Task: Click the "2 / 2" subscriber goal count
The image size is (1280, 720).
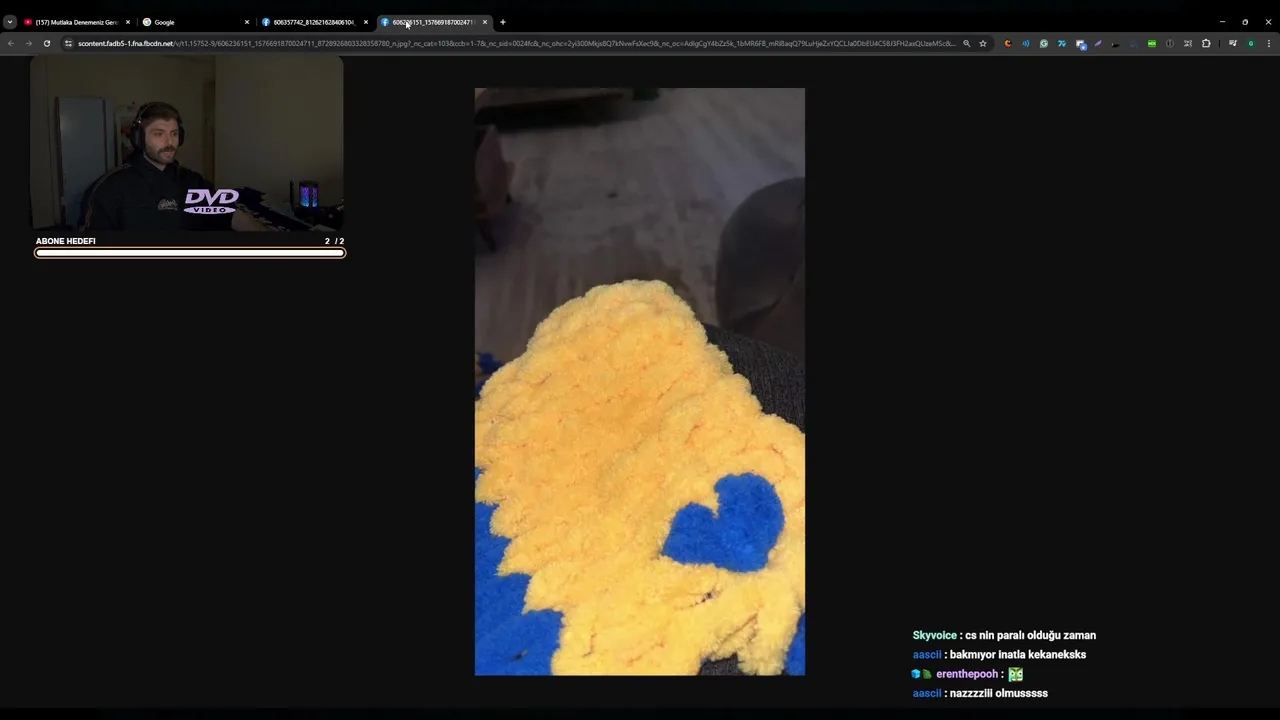Action: (334, 241)
